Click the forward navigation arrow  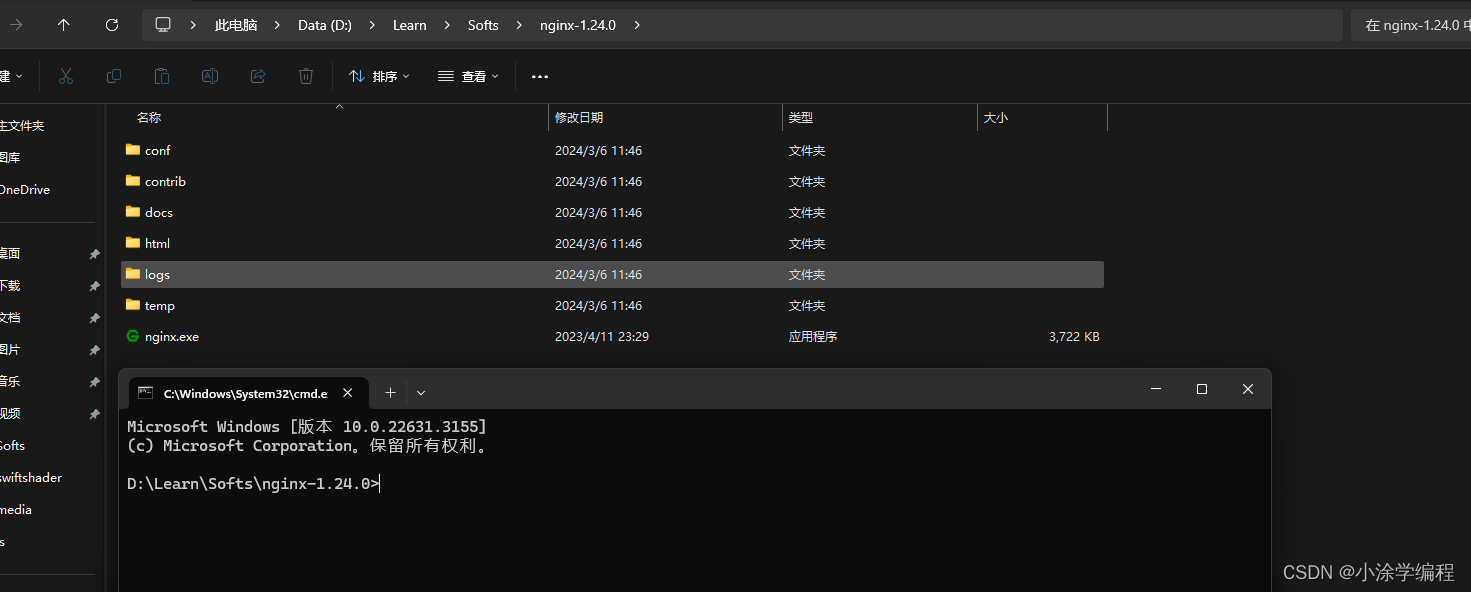pos(16,25)
